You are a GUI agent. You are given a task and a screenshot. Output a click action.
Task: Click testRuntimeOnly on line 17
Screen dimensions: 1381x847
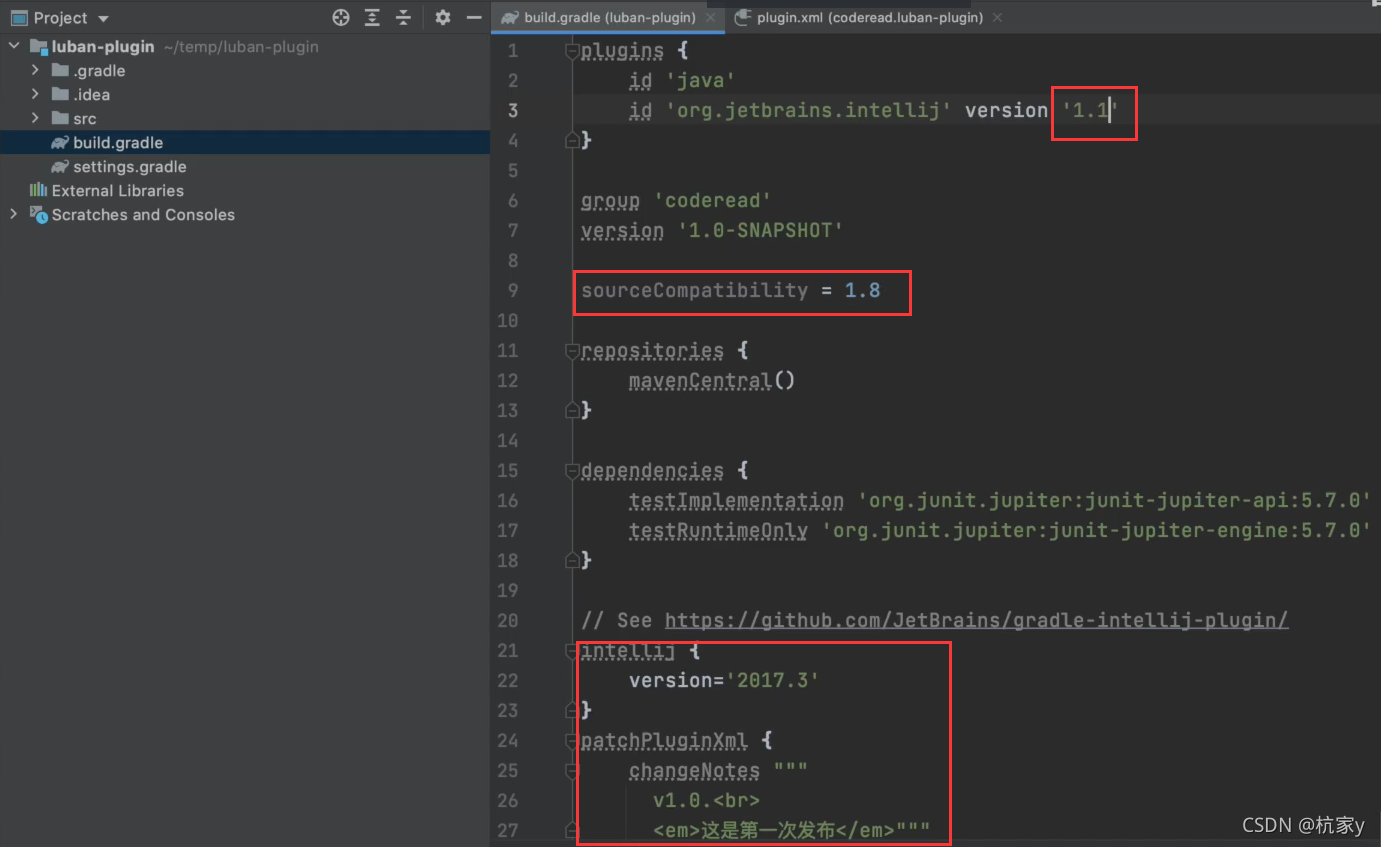click(x=718, y=530)
